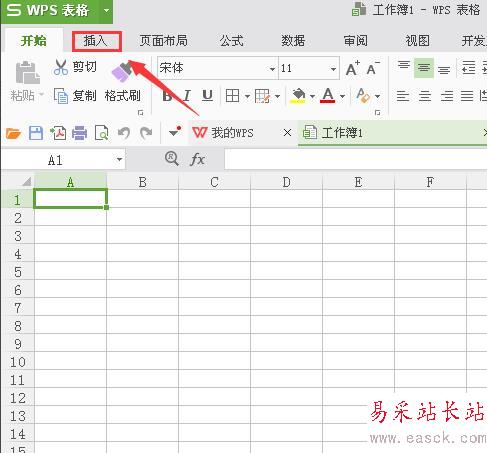Toggle italic formatting

(x=187, y=96)
